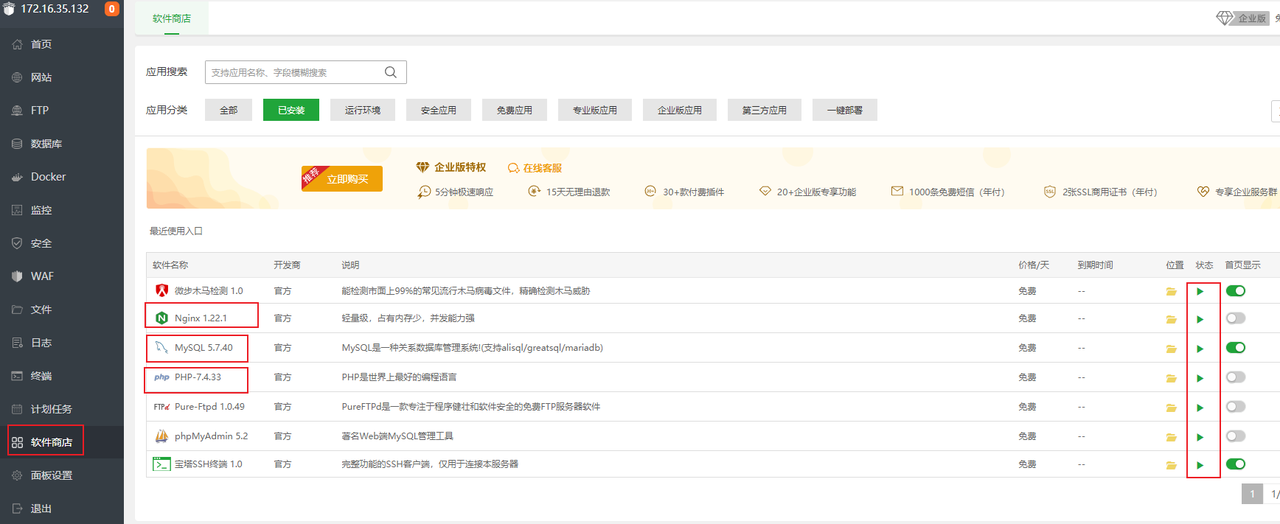
Task: Filter by 全部 category
Action: [228, 110]
